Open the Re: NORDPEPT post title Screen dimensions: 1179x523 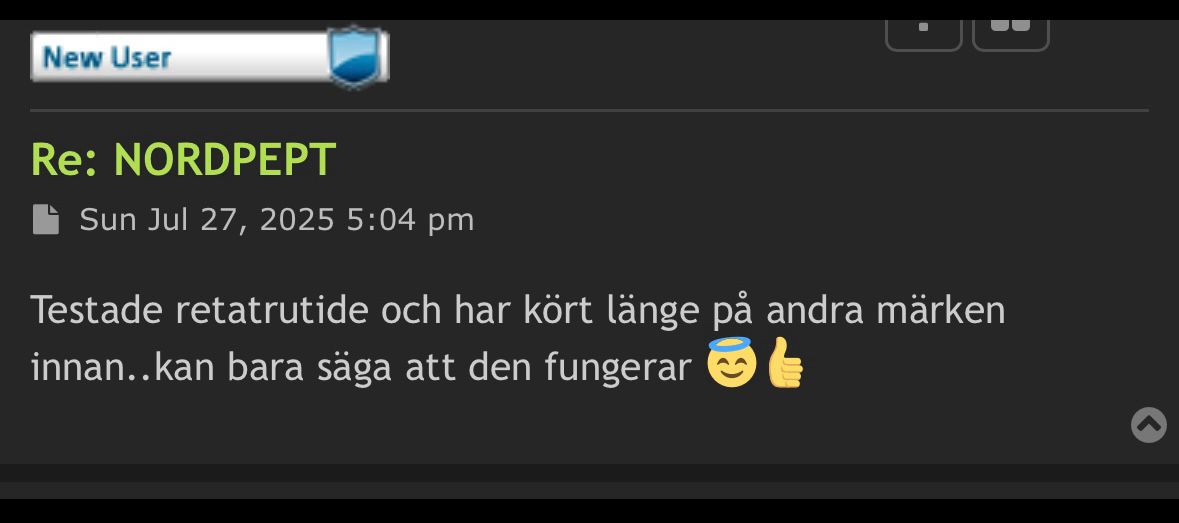pos(183,159)
